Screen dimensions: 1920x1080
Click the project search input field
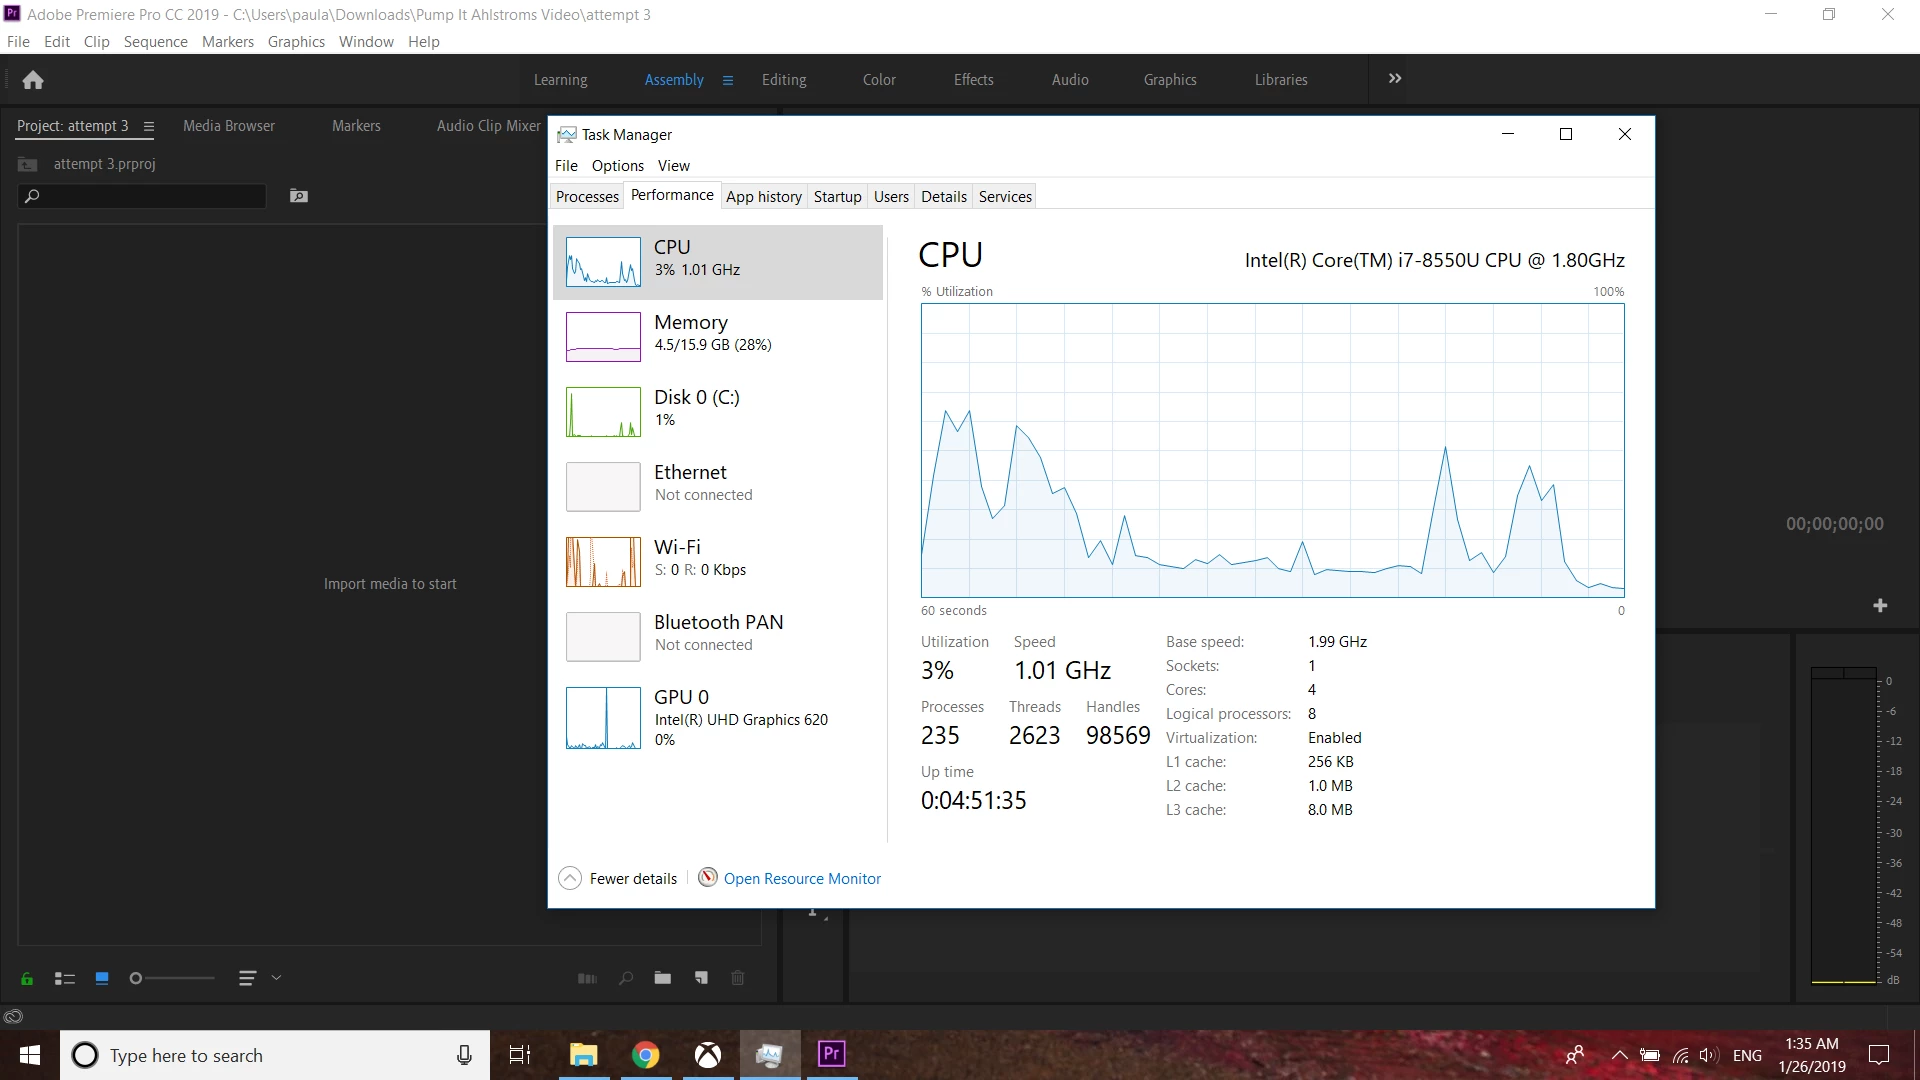[150, 196]
